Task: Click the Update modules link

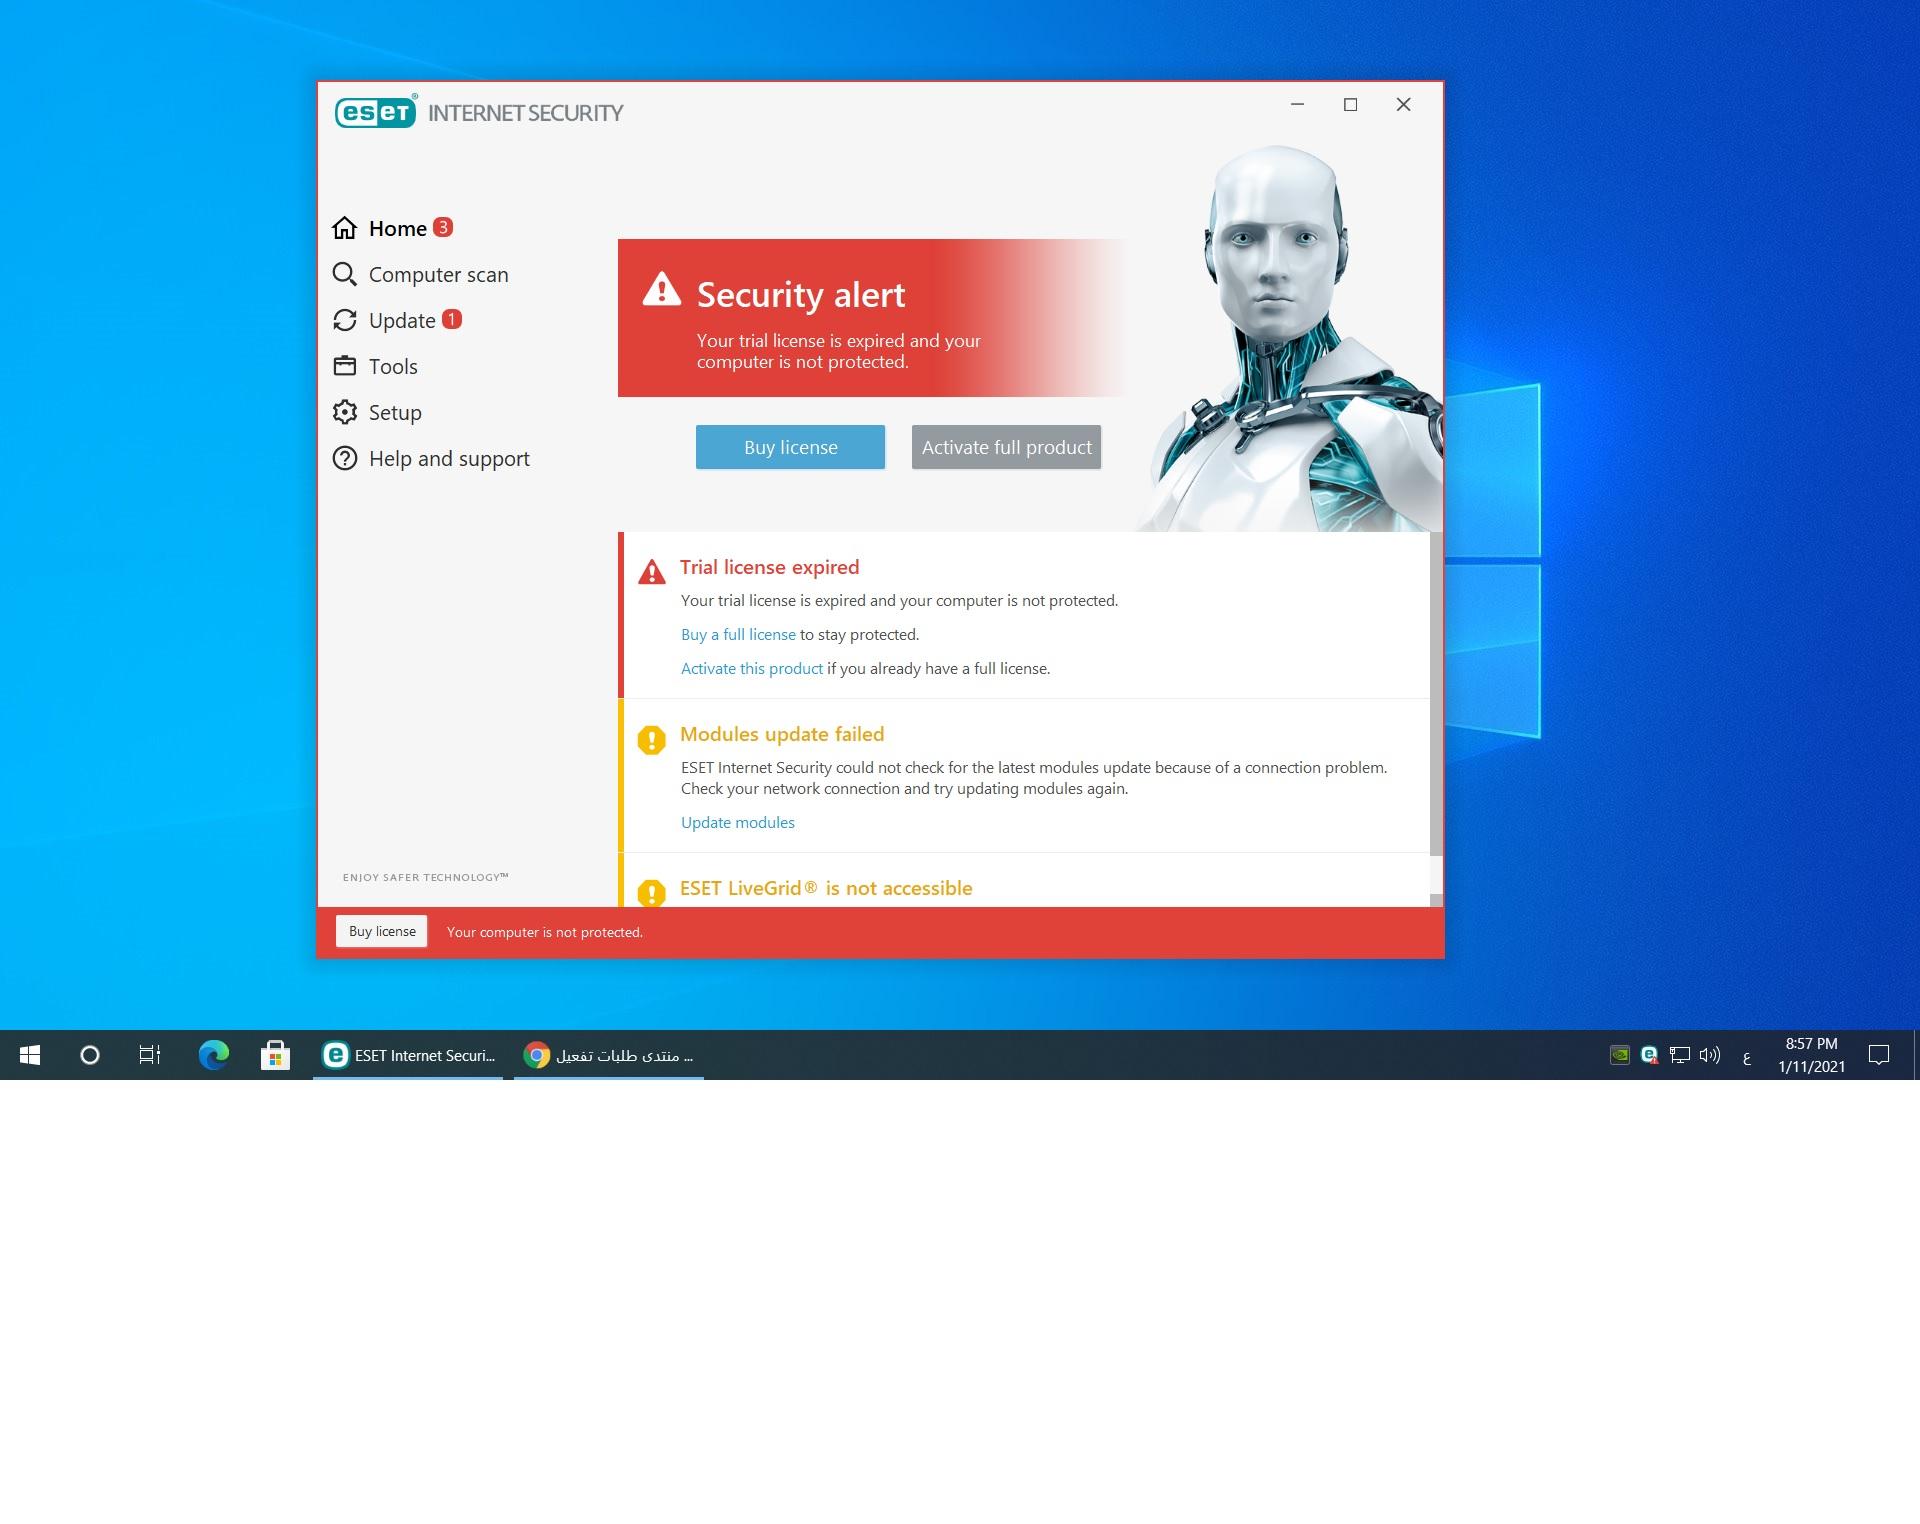Action: click(x=738, y=822)
